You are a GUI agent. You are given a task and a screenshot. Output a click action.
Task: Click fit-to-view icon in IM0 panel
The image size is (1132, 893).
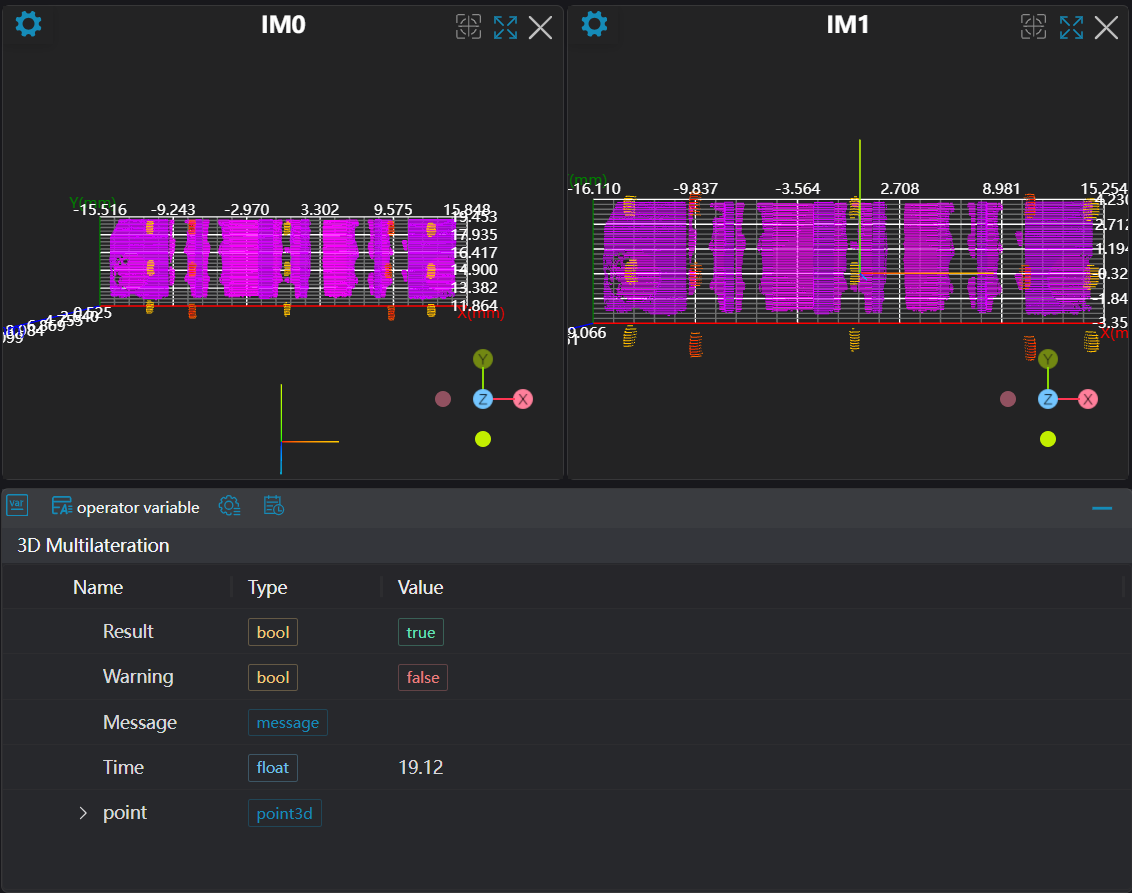[x=468, y=27]
